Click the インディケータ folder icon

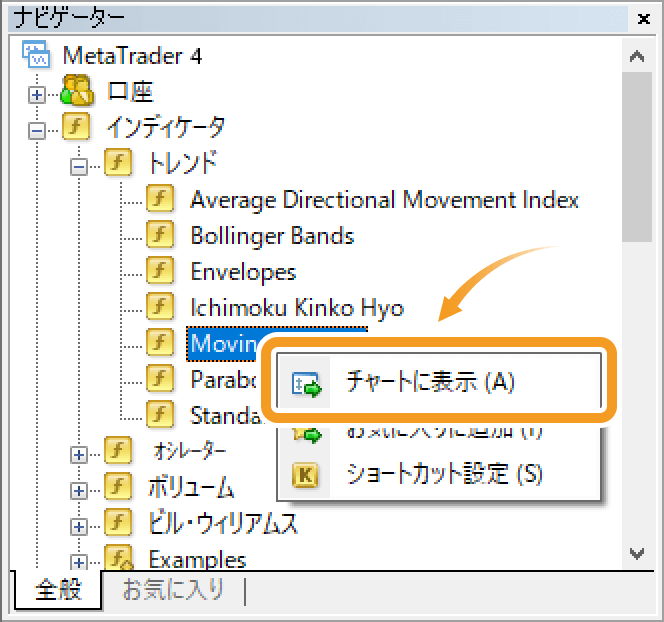coord(76,126)
